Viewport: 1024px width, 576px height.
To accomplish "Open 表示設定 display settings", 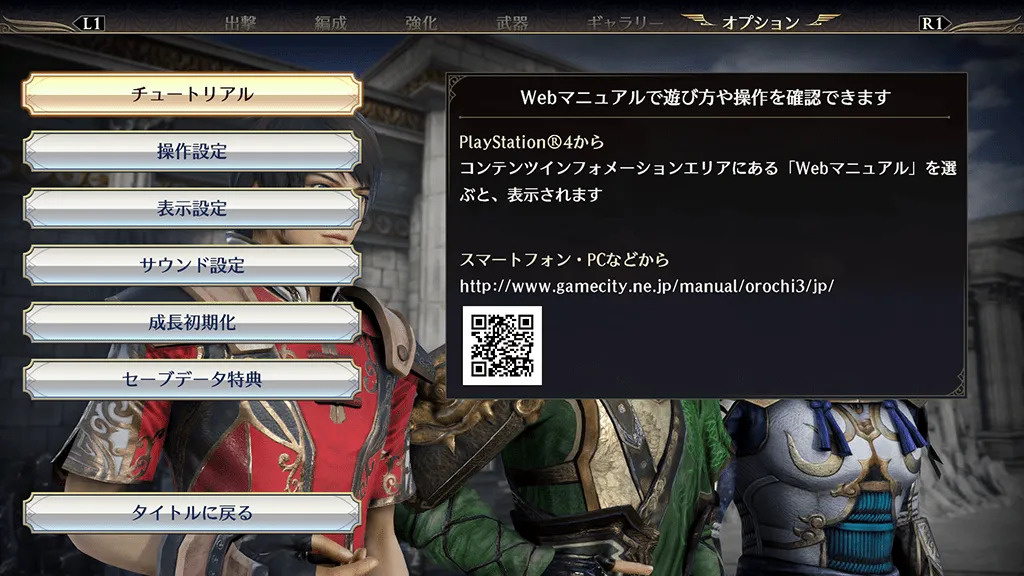I will 192,208.
